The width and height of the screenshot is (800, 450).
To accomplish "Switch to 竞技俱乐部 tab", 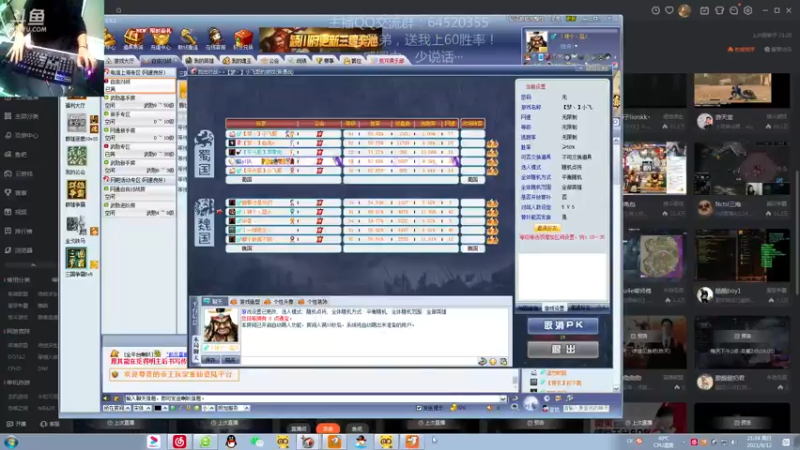I will click(x=388, y=61).
